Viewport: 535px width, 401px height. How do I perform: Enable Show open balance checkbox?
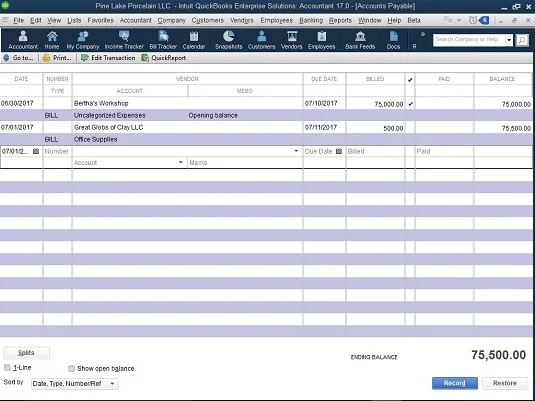coord(71,369)
